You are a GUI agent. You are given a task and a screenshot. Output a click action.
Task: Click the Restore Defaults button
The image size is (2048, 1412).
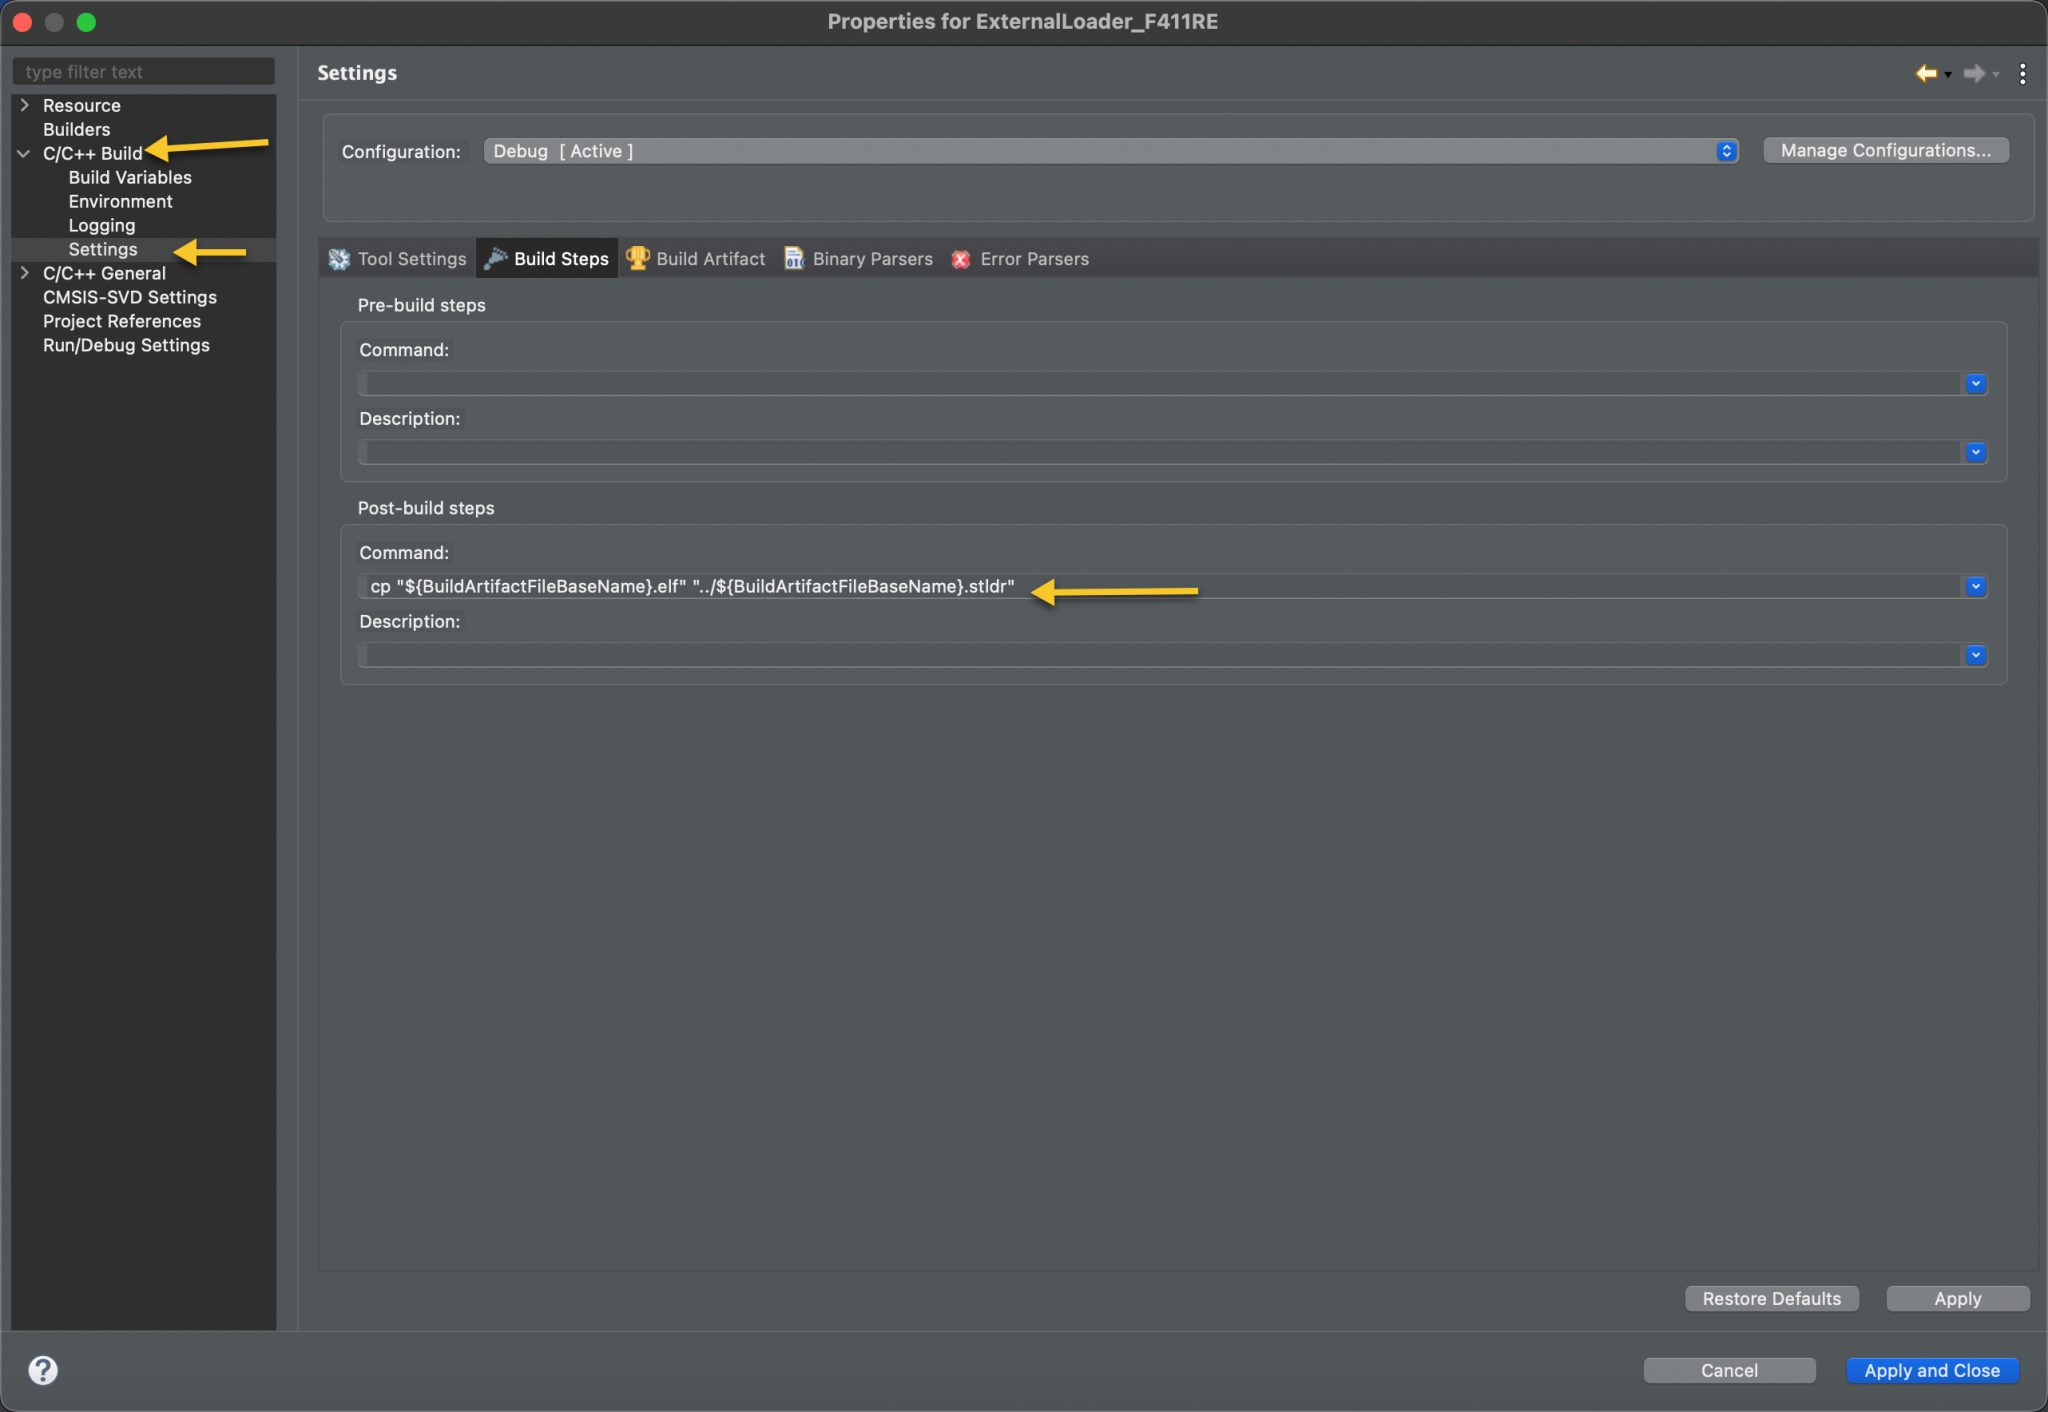pyautogui.click(x=1771, y=1298)
